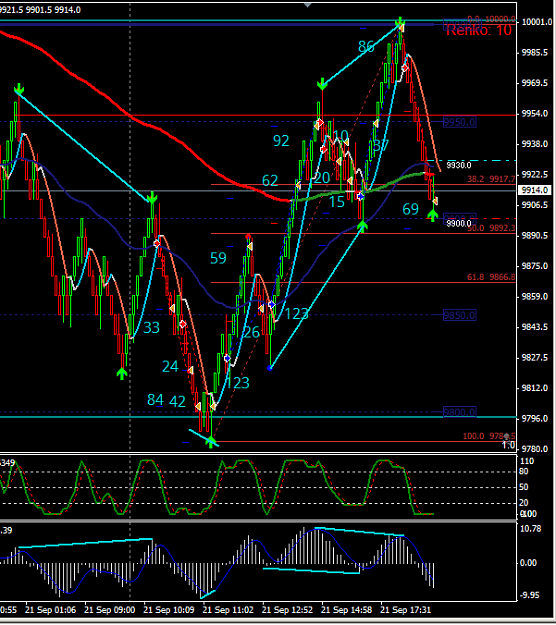Screen dimensions: 556x625
Task: Click the blue dot starting the cyan trendline
Action: [270, 368]
